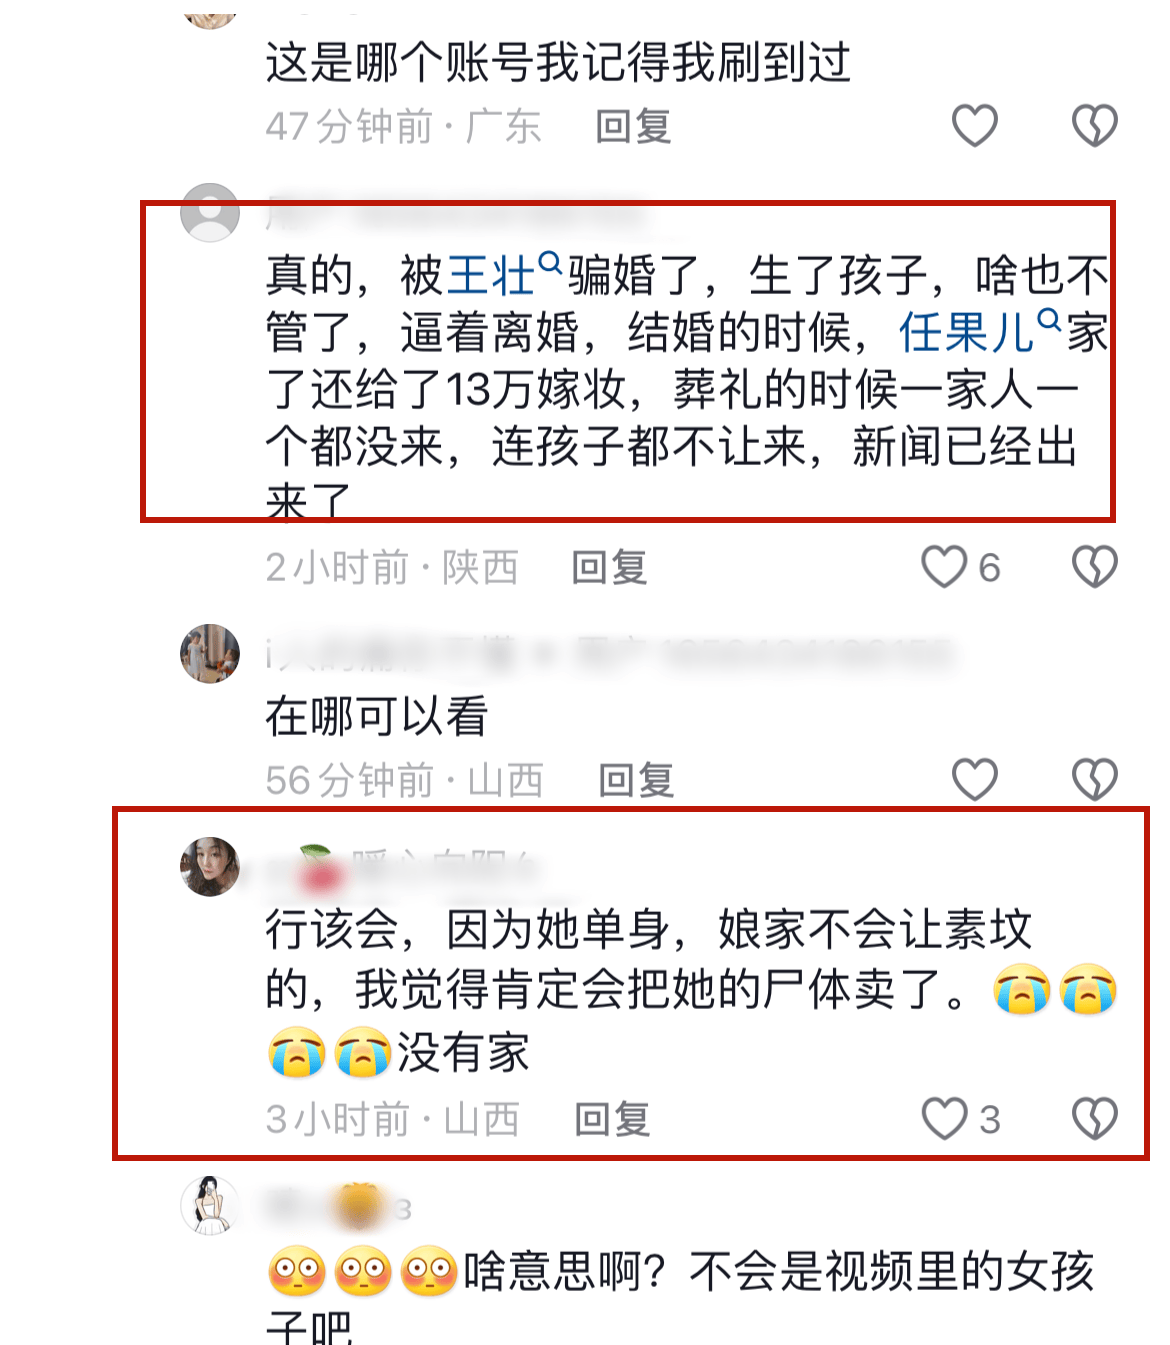Viewport: 1170px width, 1345px height.
Task: Like the 陕西 comment with 6 likes
Action: coord(944,567)
